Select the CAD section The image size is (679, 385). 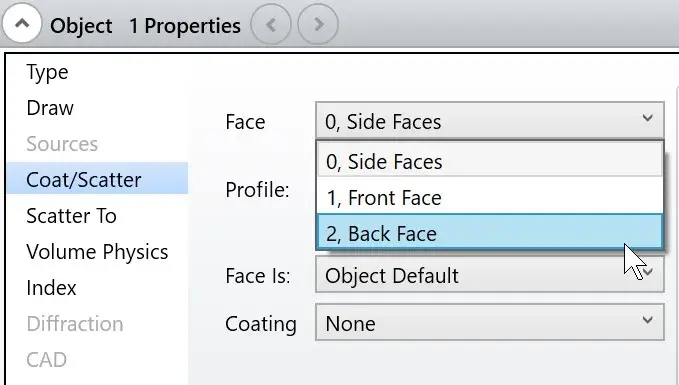click(46, 359)
